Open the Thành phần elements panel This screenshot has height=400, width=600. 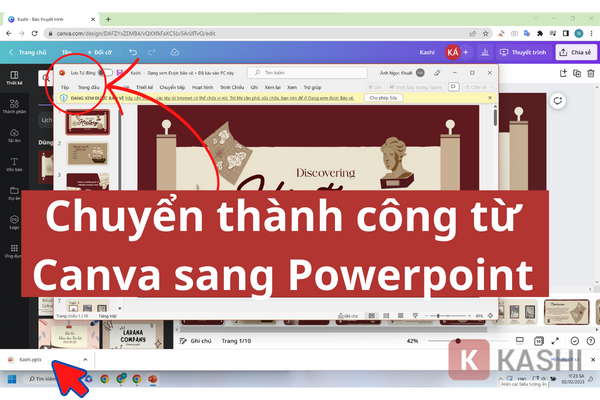pyautogui.click(x=14, y=107)
